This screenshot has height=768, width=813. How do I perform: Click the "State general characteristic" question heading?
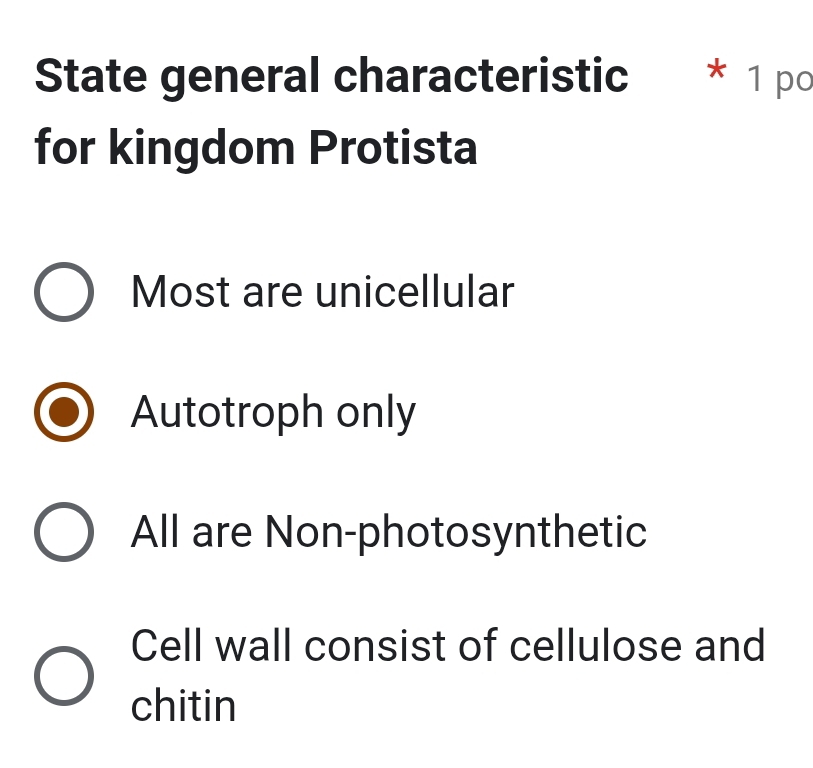pyautogui.click(x=332, y=76)
